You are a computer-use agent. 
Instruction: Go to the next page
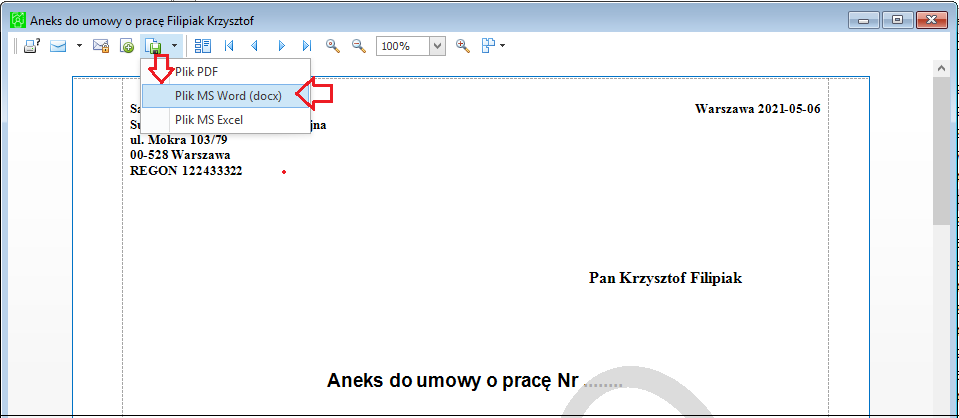point(282,46)
